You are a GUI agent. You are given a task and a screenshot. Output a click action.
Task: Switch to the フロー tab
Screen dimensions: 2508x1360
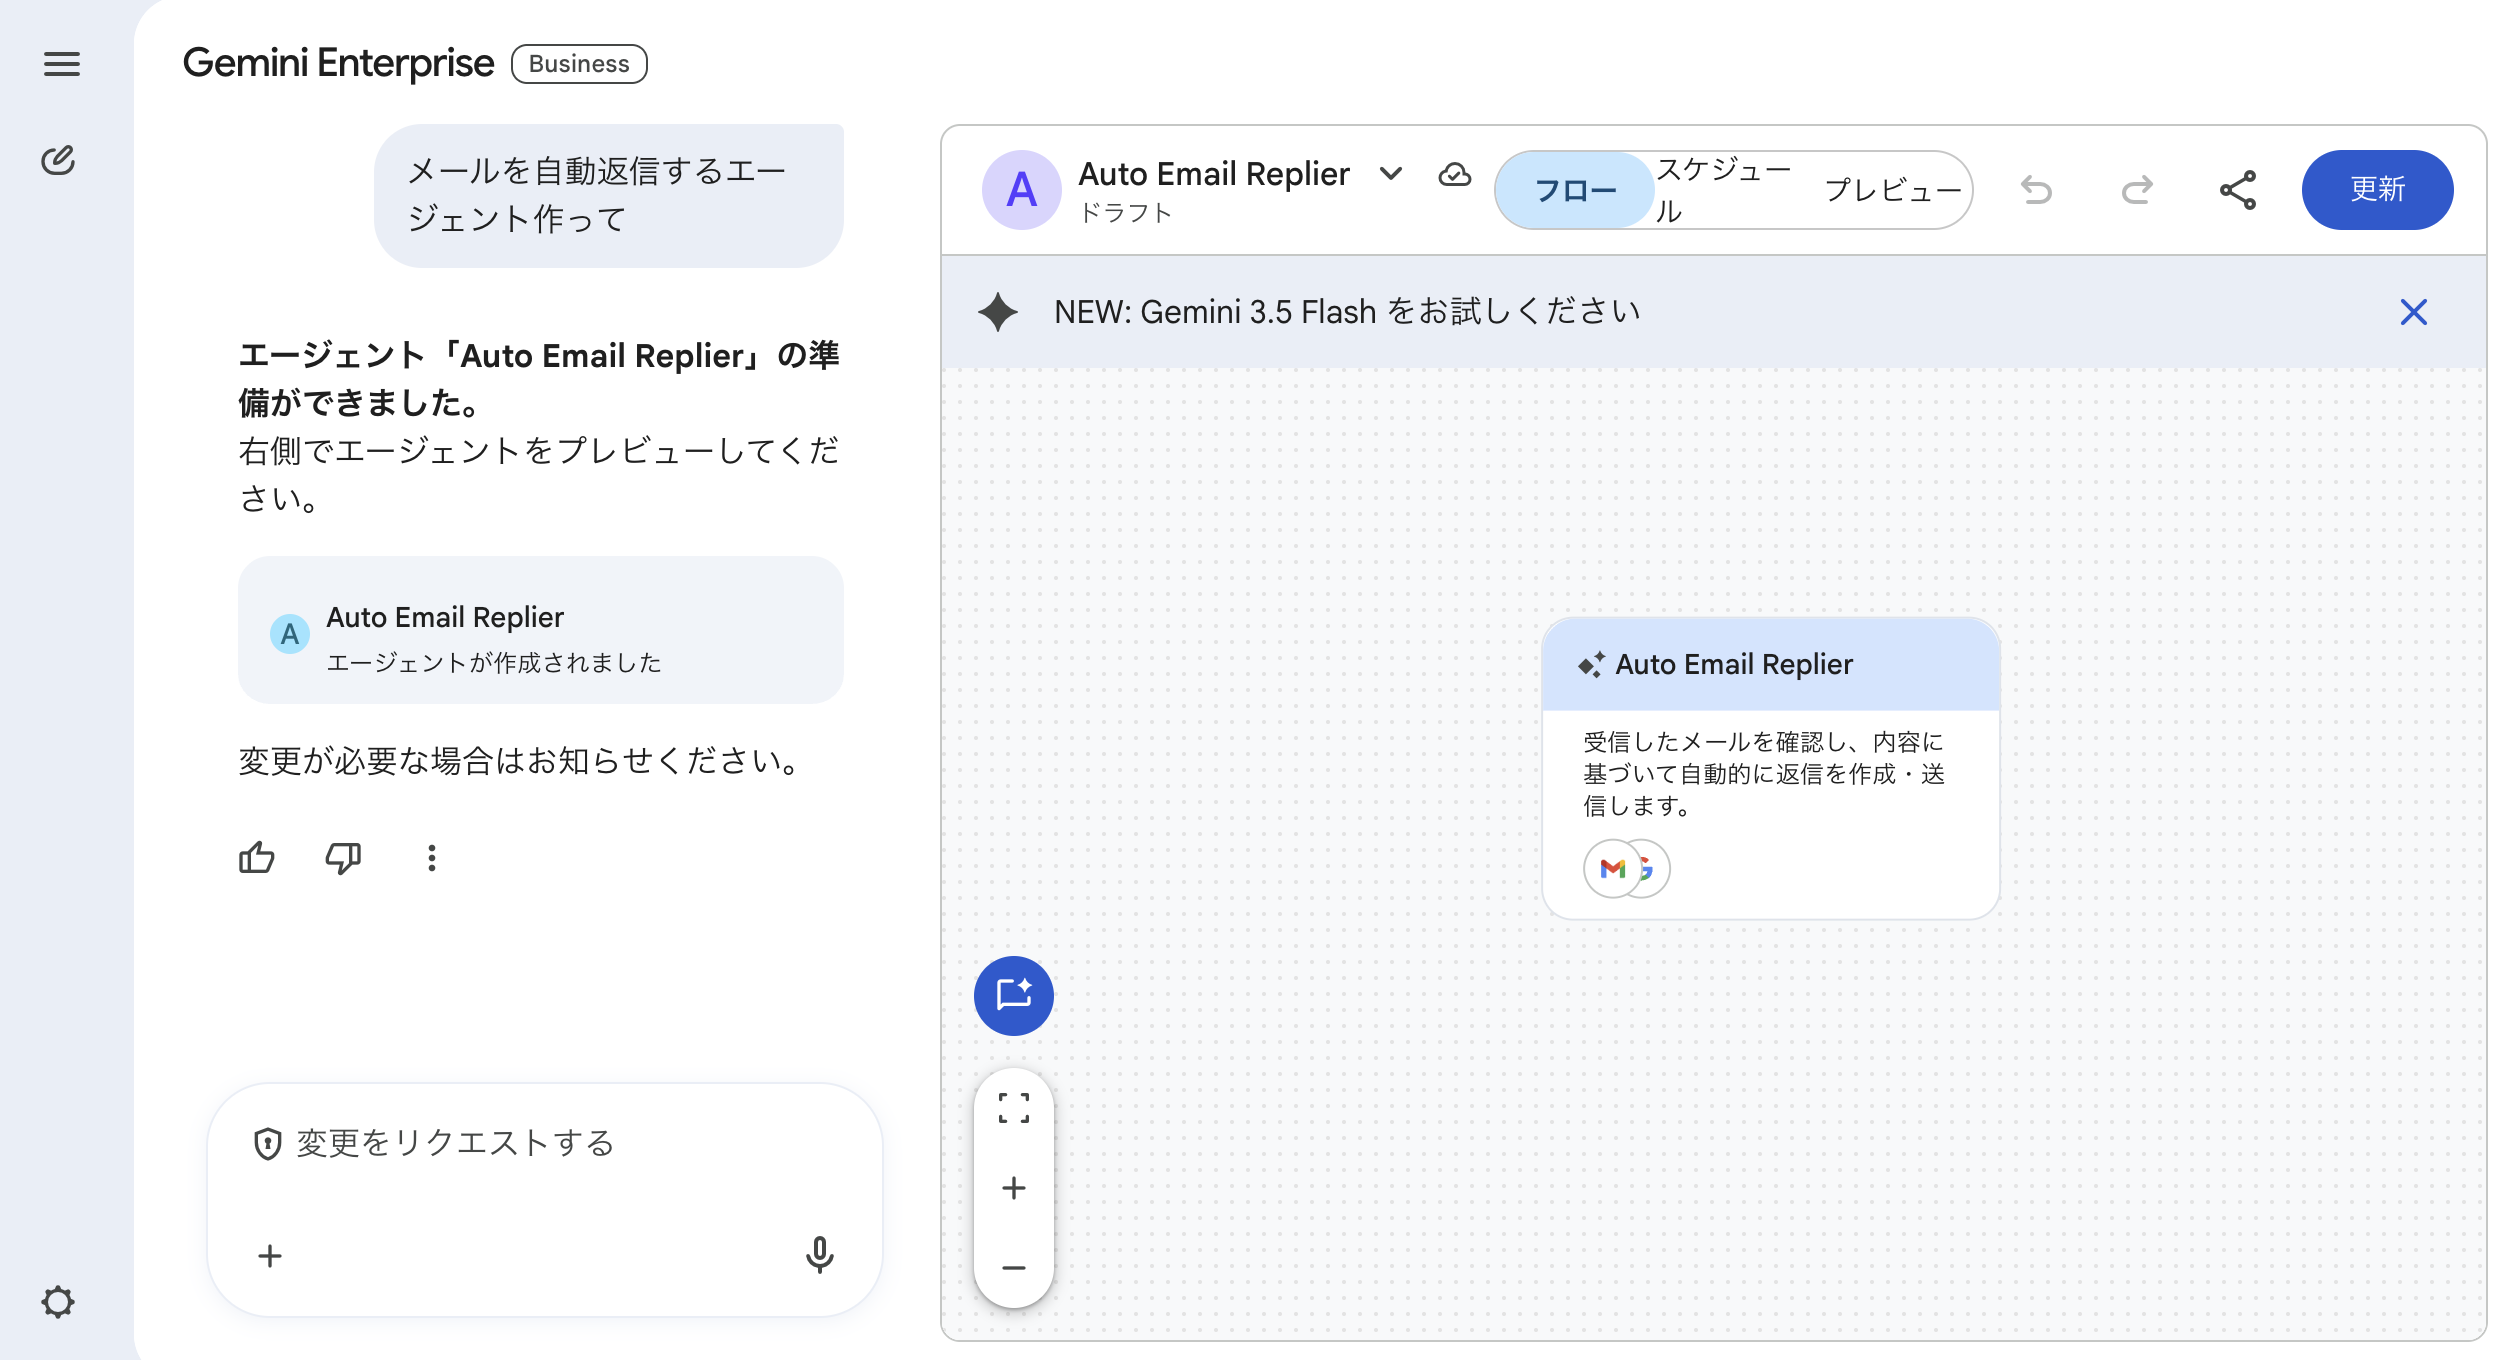[x=1575, y=190]
